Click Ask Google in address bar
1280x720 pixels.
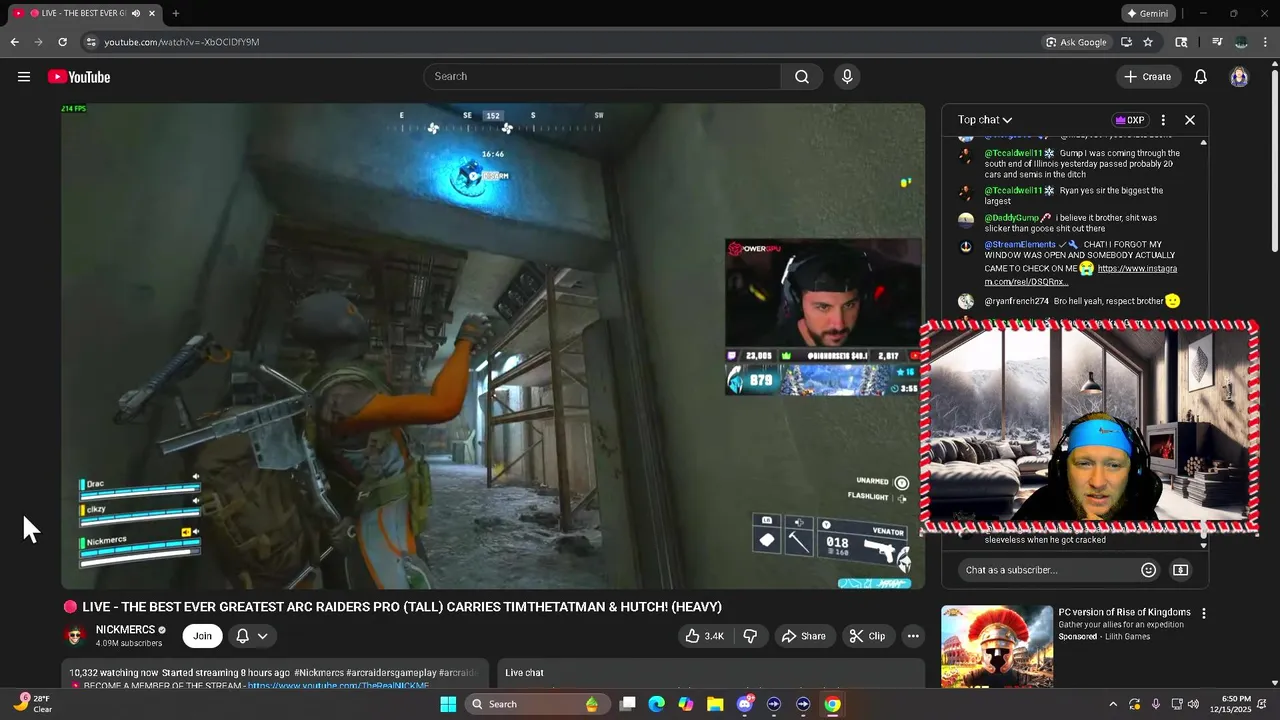tap(1076, 42)
